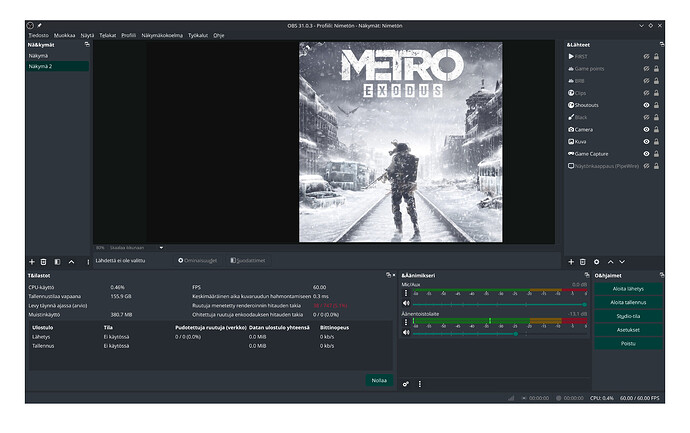
Task: Hide the Kuva source
Action: pyautogui.click(x=646, y=142)
